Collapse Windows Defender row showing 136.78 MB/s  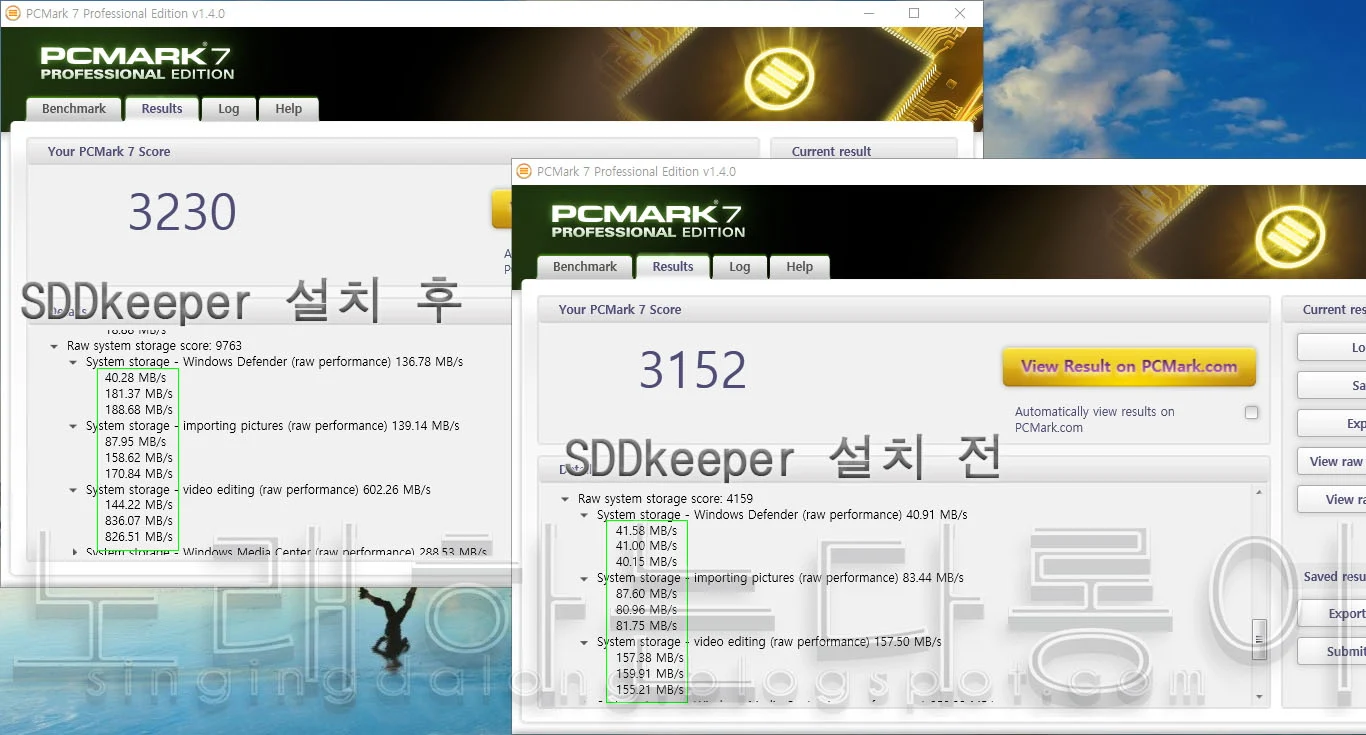(74, 362)
